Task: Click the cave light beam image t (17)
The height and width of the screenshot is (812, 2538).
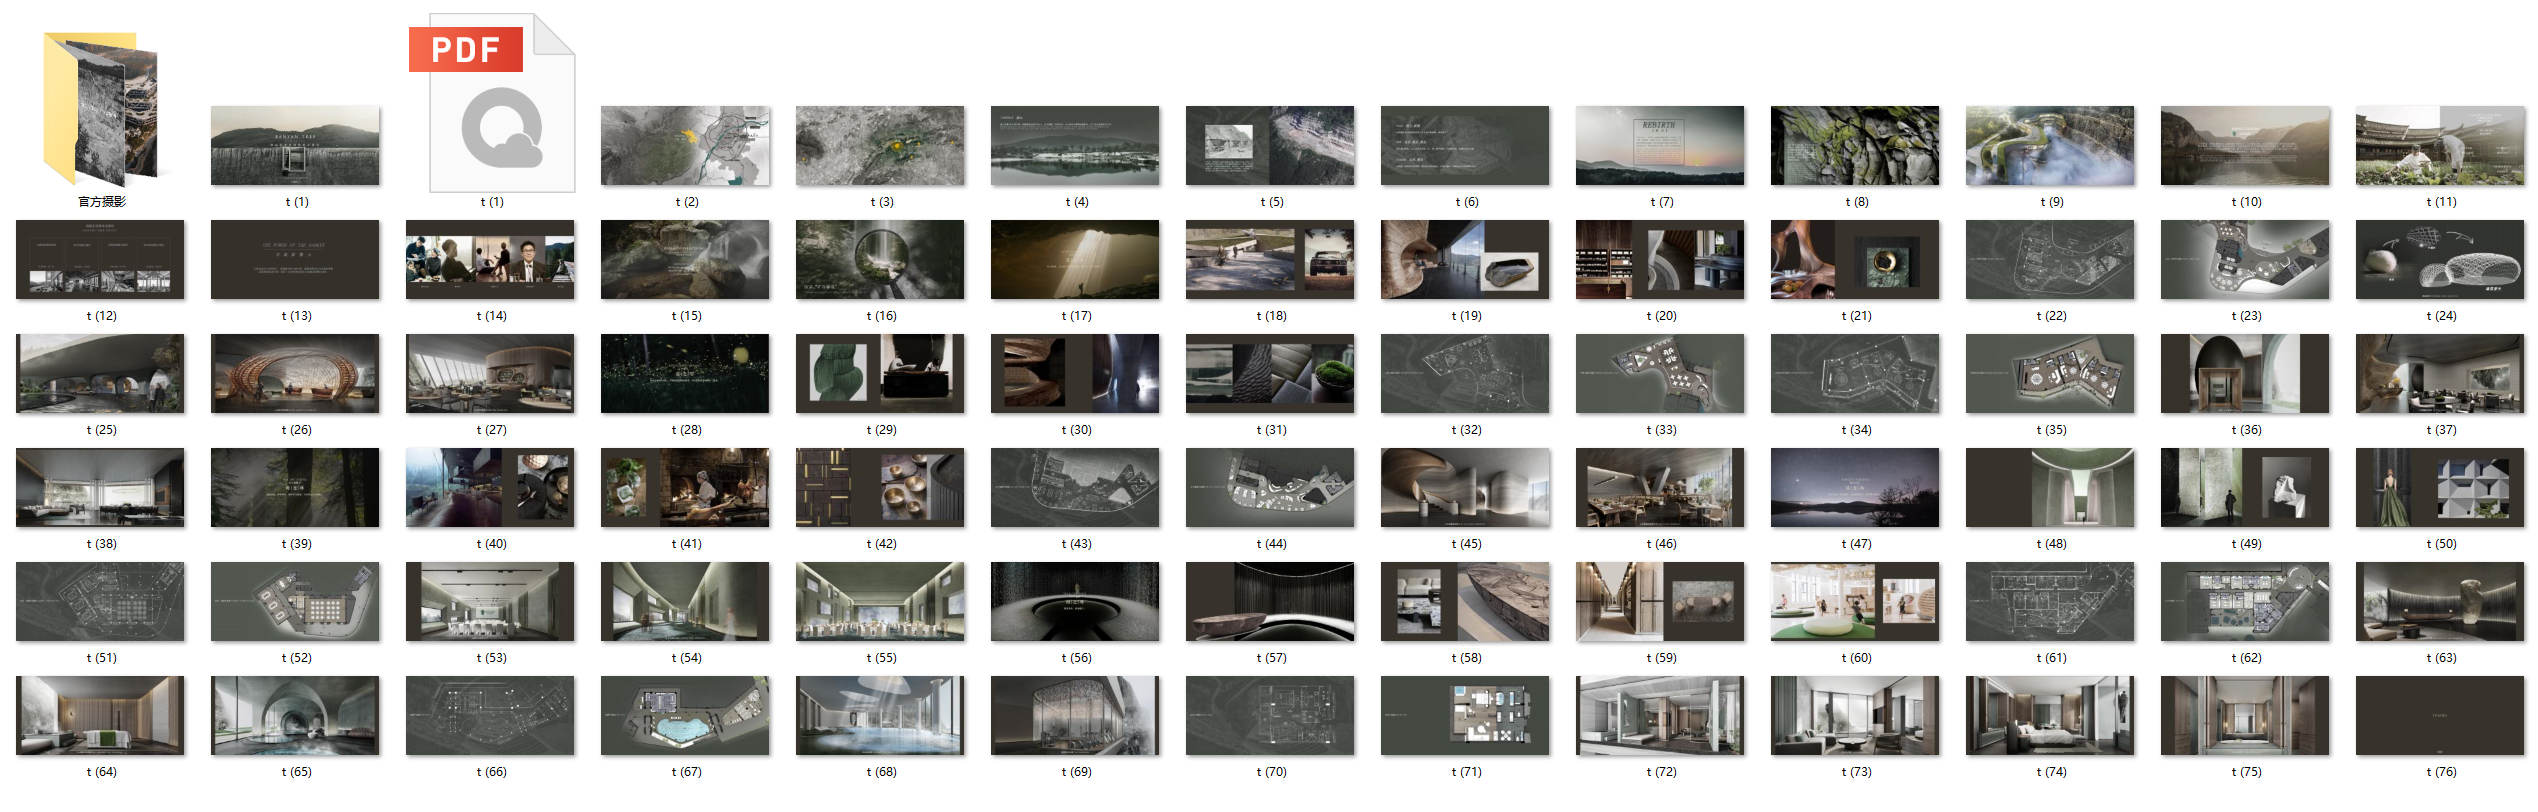Action: point(1074,260)
